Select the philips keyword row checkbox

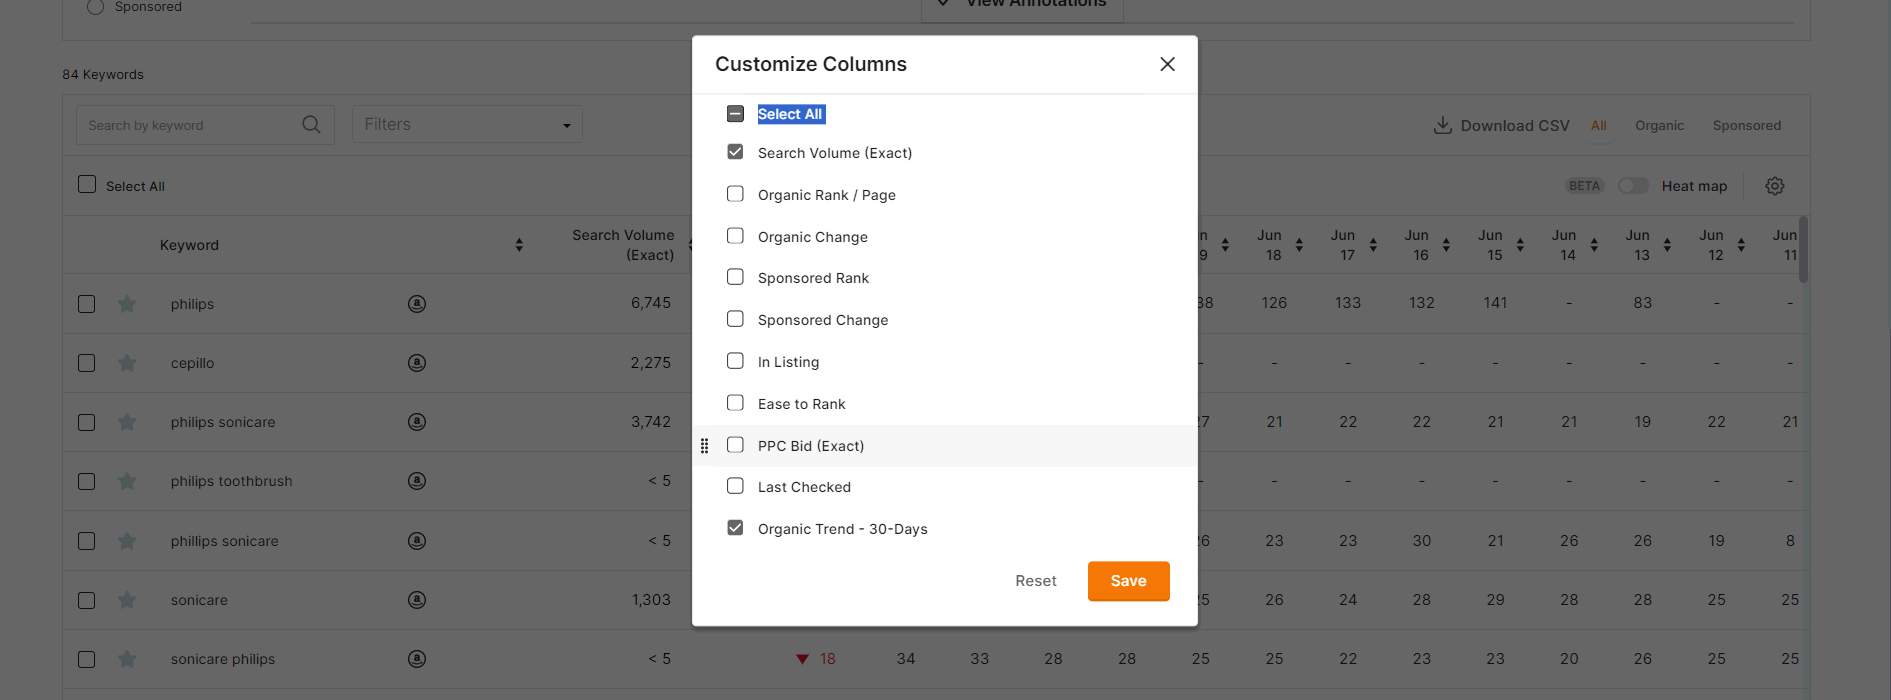click(87, 304)
